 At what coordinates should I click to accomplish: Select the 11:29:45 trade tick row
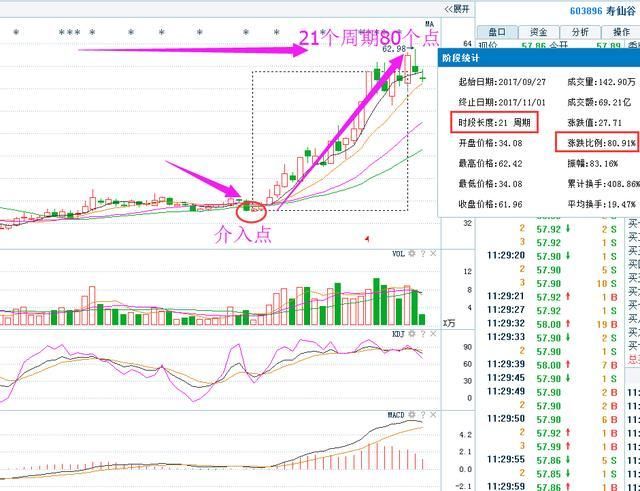(x=552, y=378)
